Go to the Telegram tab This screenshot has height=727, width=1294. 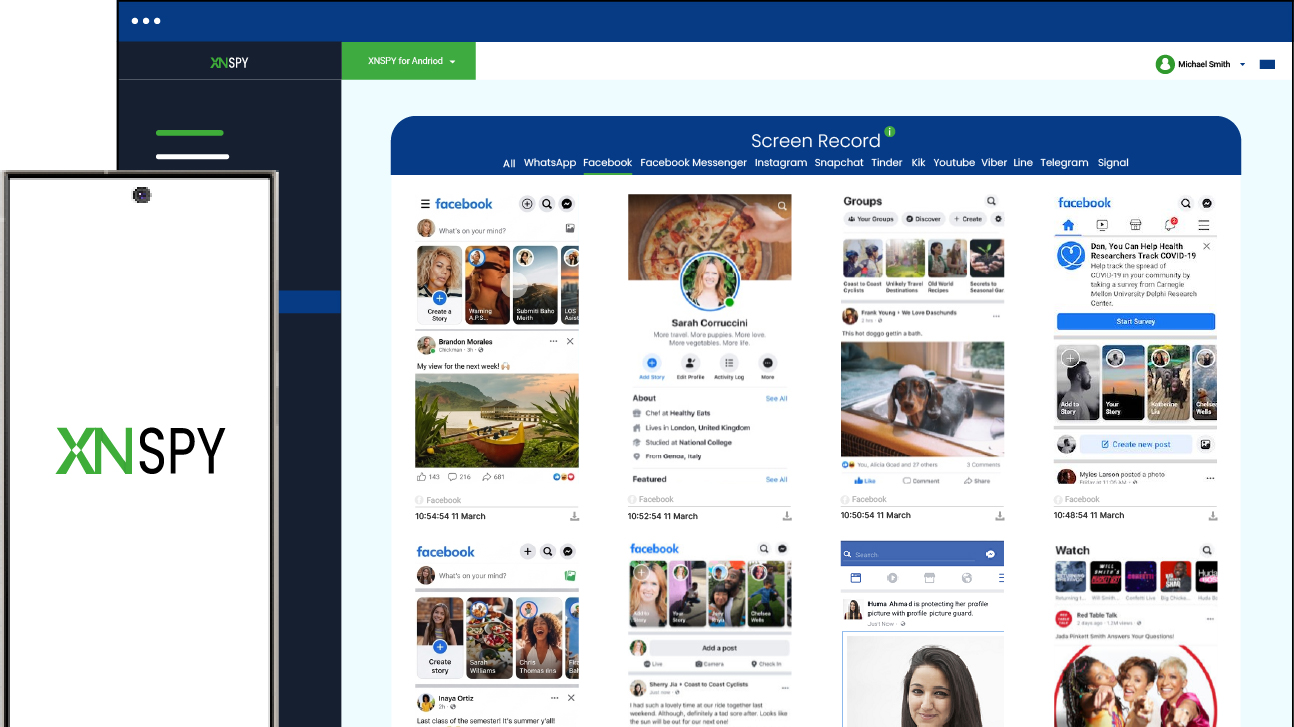click(x=1064, y=163)
